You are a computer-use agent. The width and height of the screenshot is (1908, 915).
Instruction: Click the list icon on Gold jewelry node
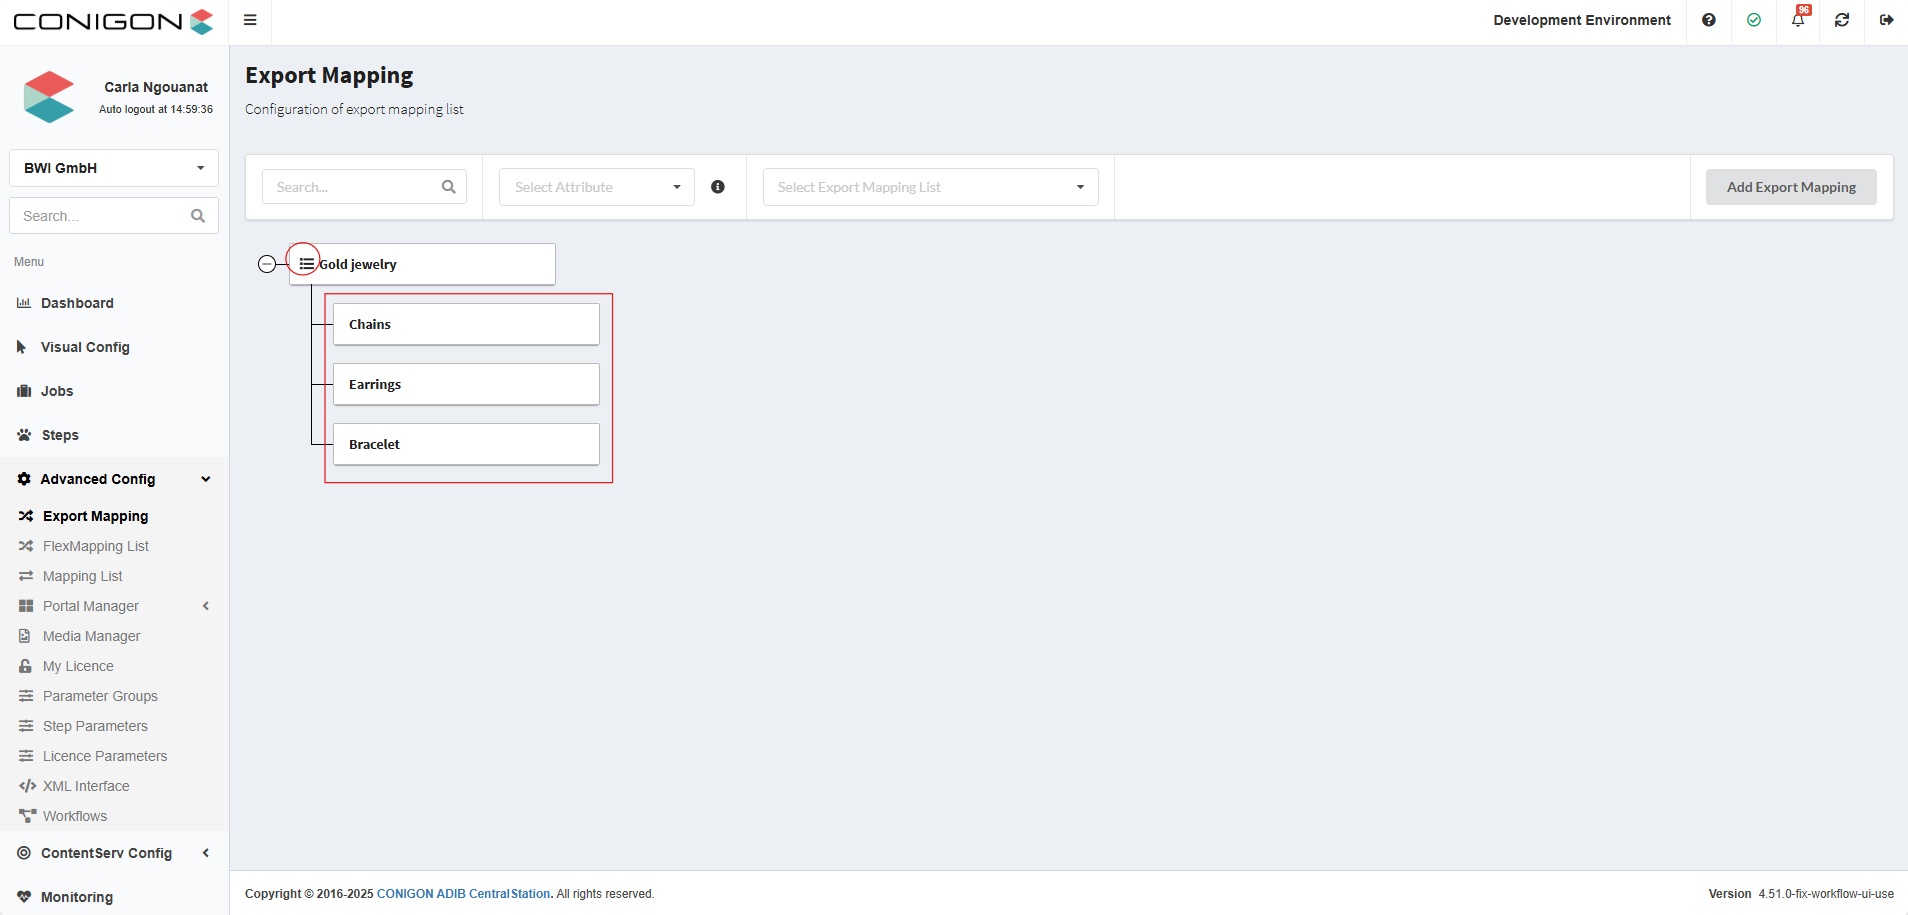click(306, 264)
